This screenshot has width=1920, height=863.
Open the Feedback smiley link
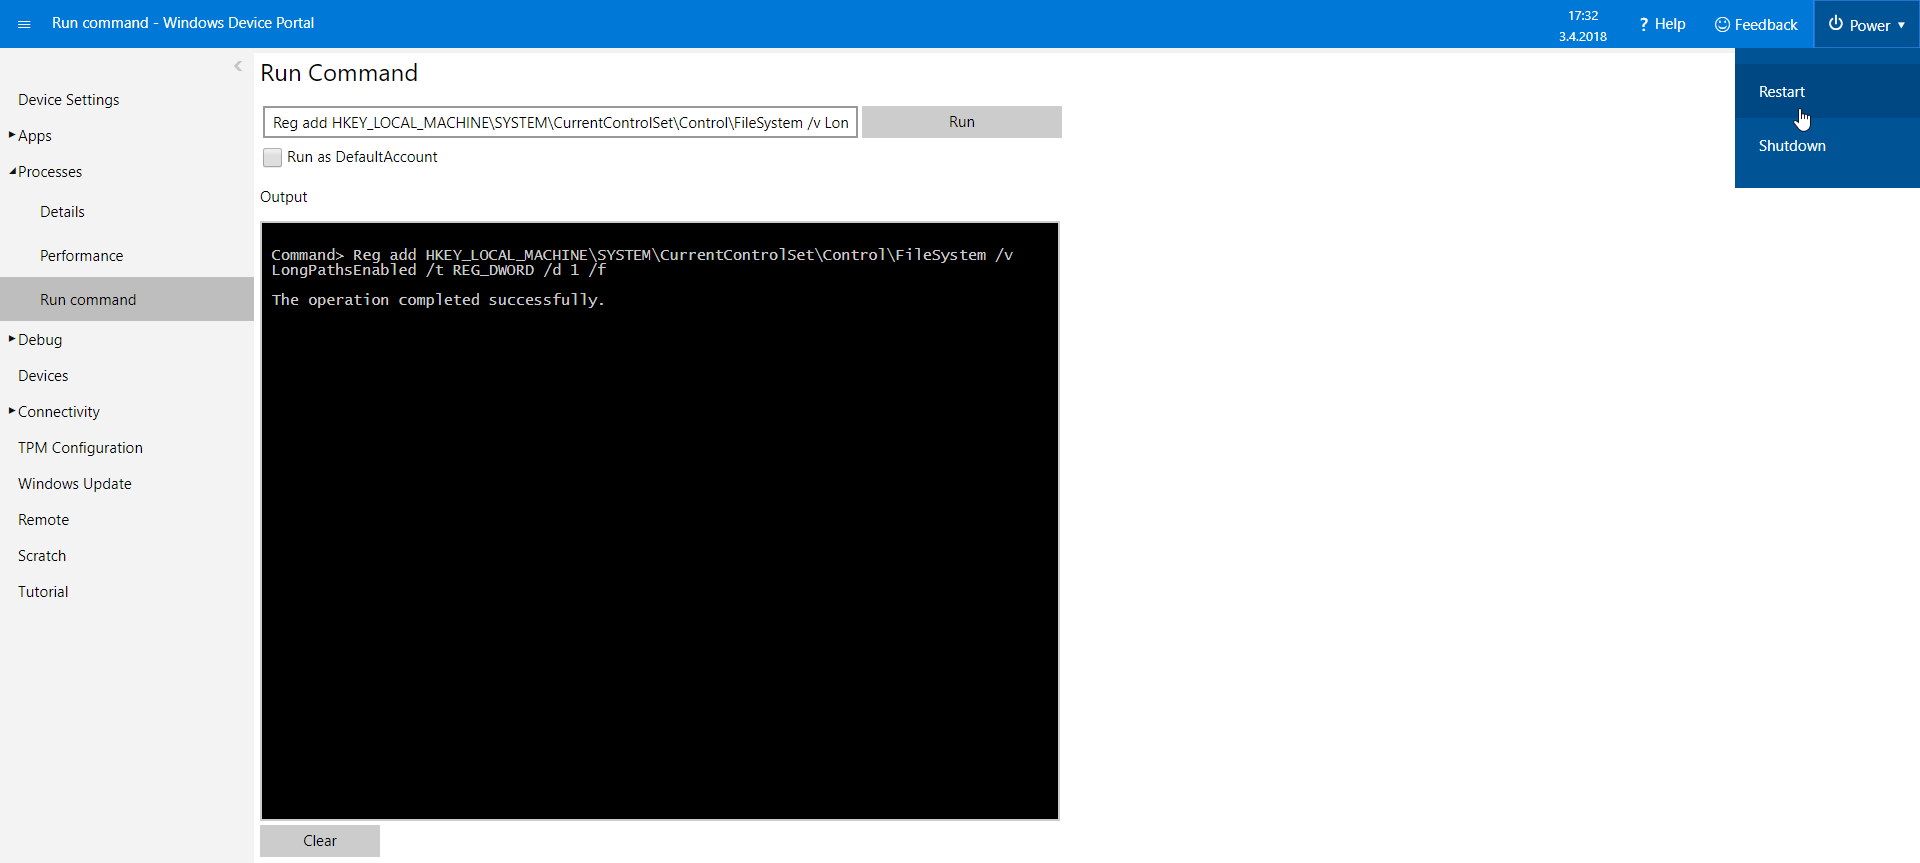[x=1755, y=24]
